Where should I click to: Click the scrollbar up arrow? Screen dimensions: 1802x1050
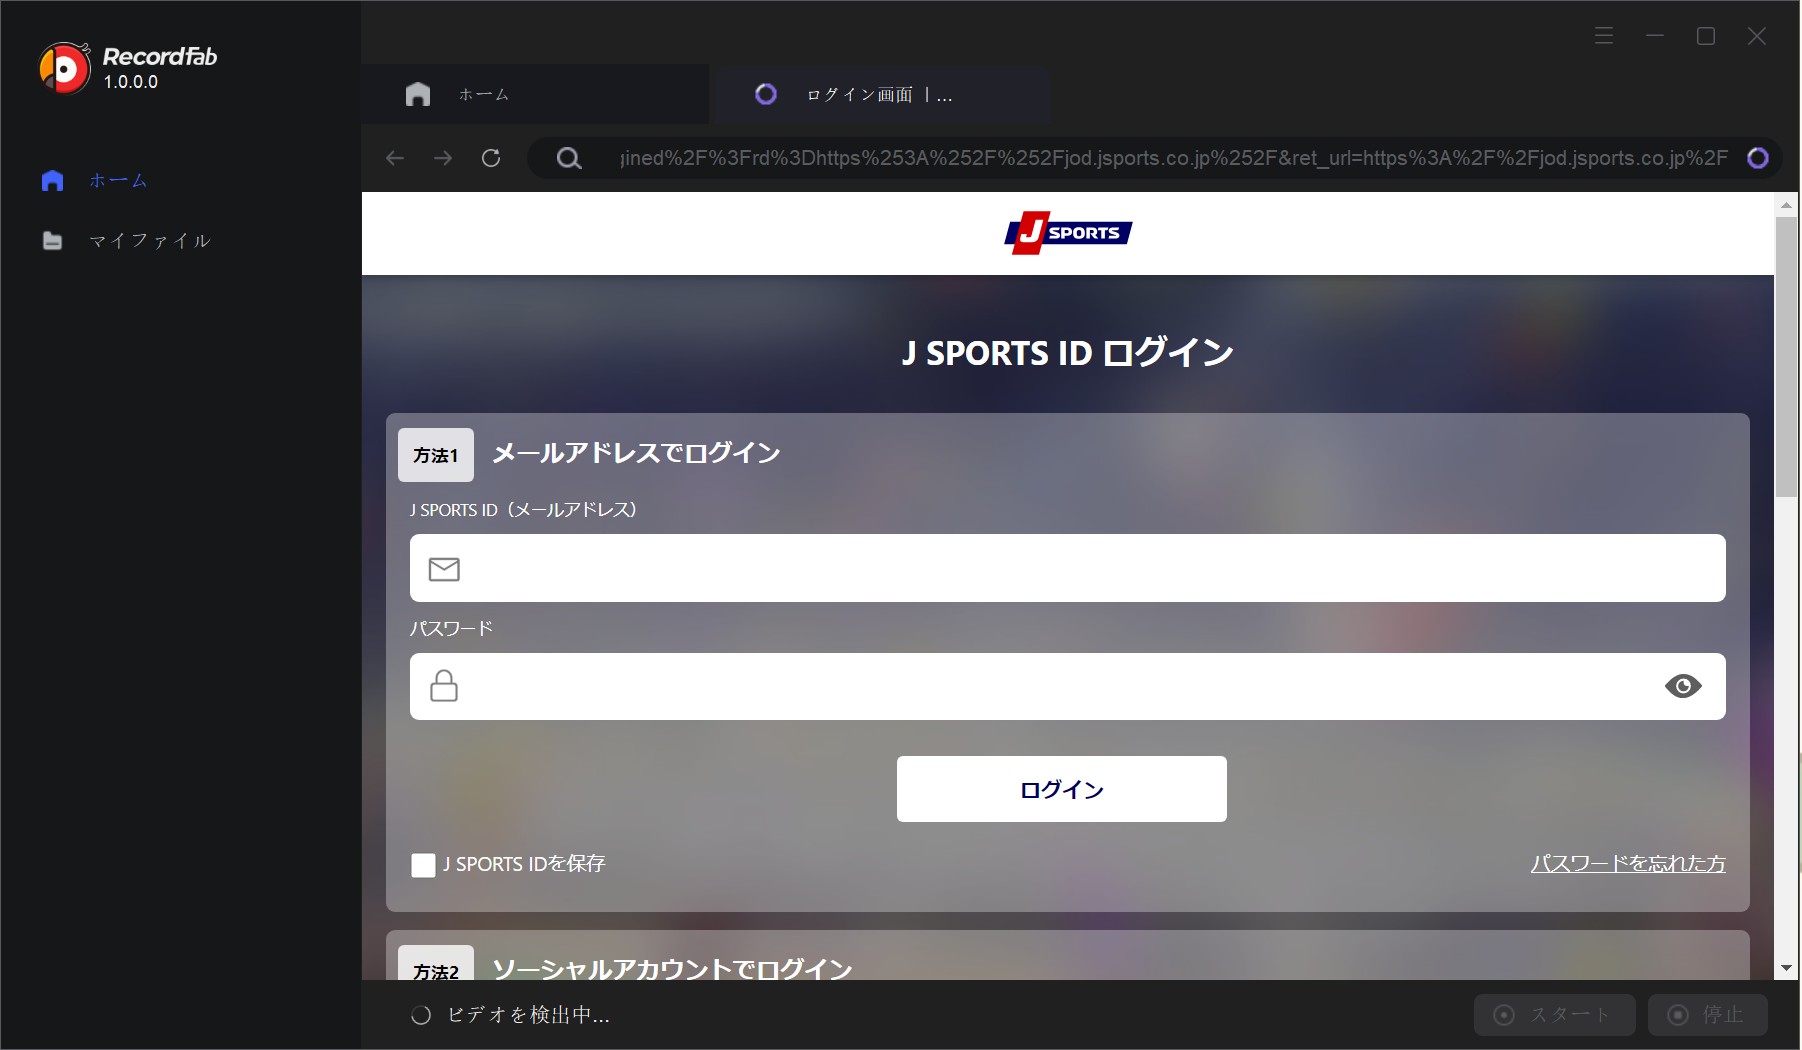(1786, 205)
